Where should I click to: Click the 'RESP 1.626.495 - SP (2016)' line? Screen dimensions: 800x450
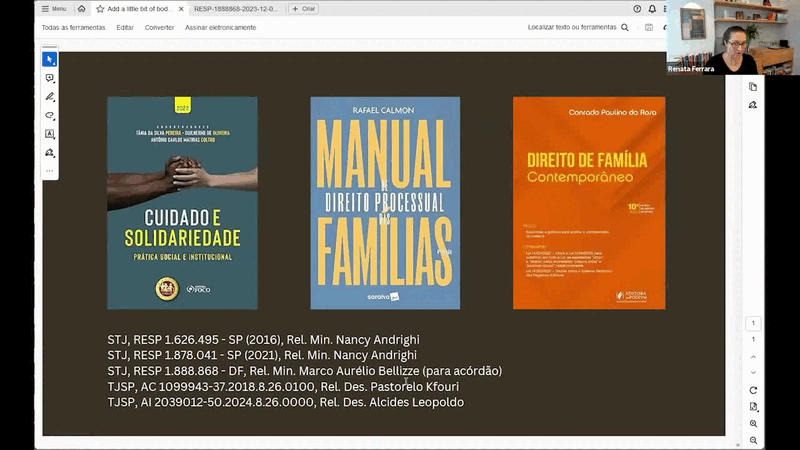[263, 340]
